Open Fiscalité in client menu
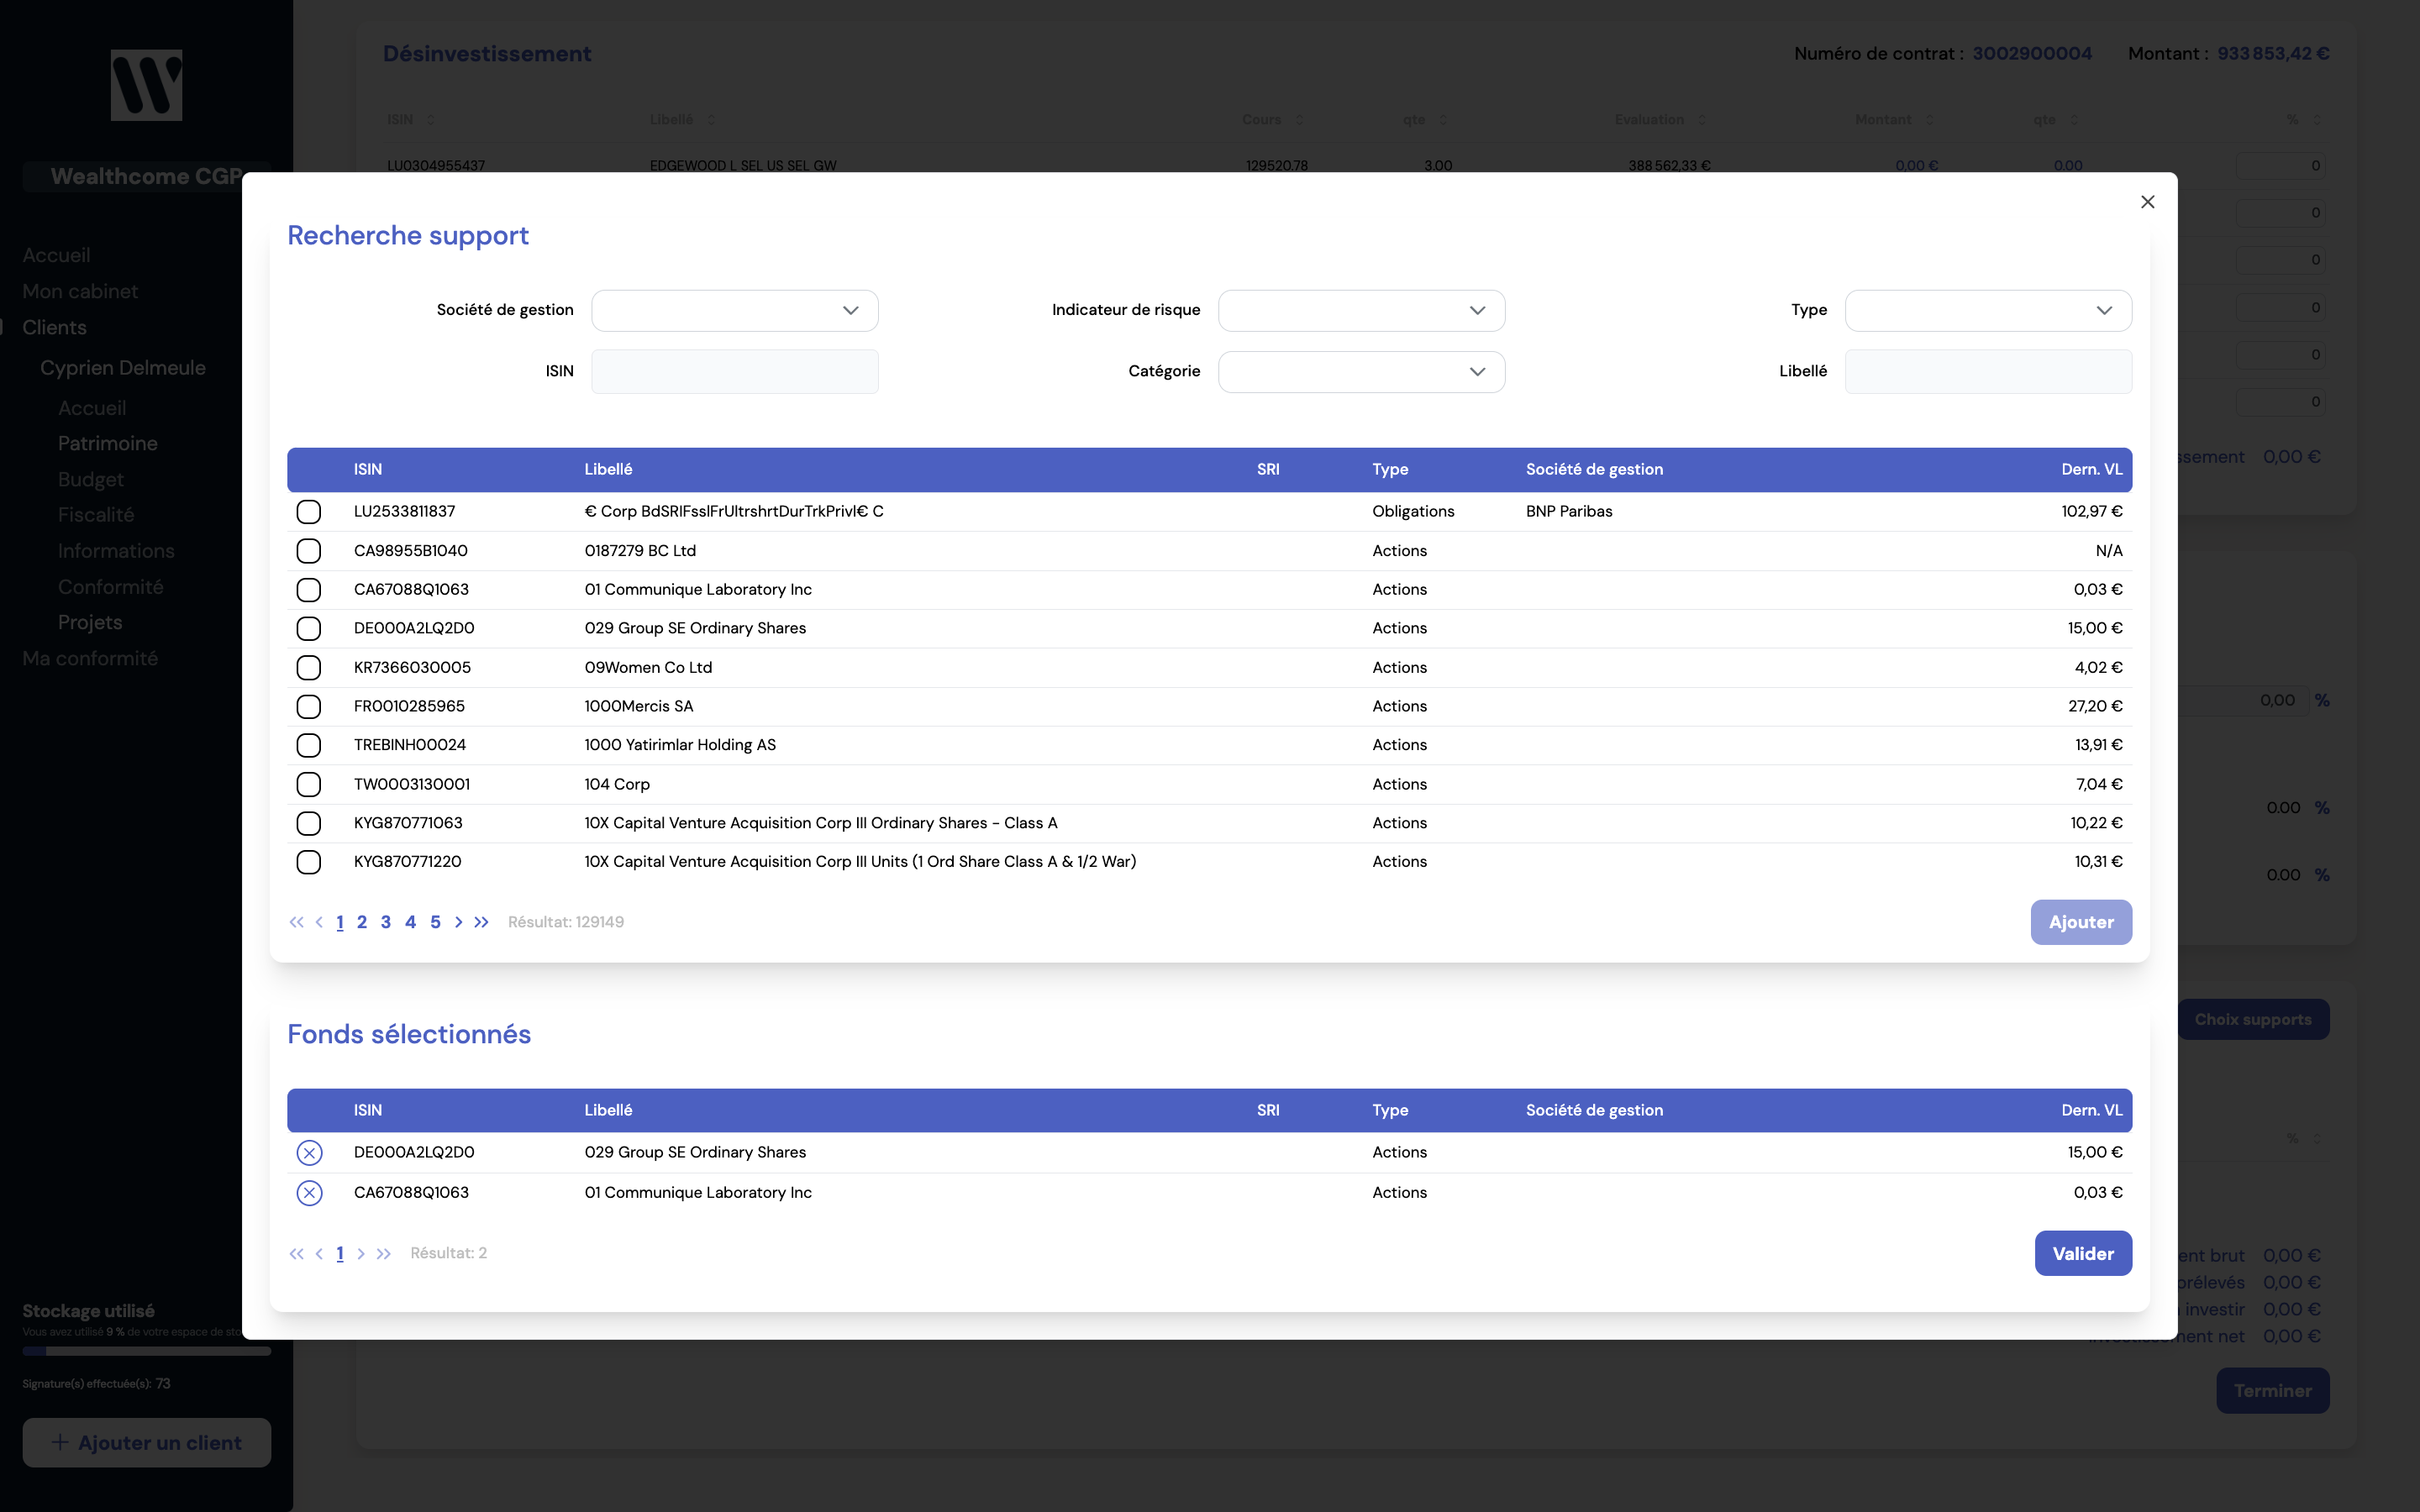 (x=96, y=515)
